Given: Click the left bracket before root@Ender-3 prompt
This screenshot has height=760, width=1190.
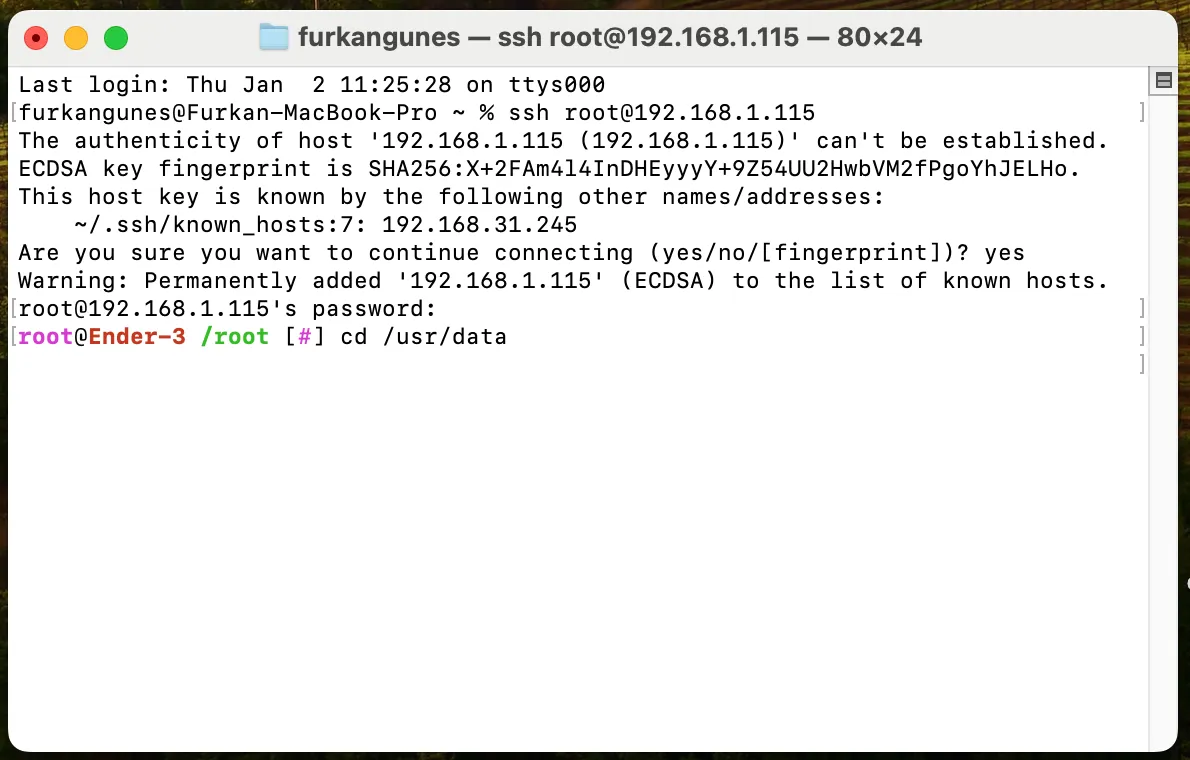Looking at the screenshot, I should click(14, 336).
